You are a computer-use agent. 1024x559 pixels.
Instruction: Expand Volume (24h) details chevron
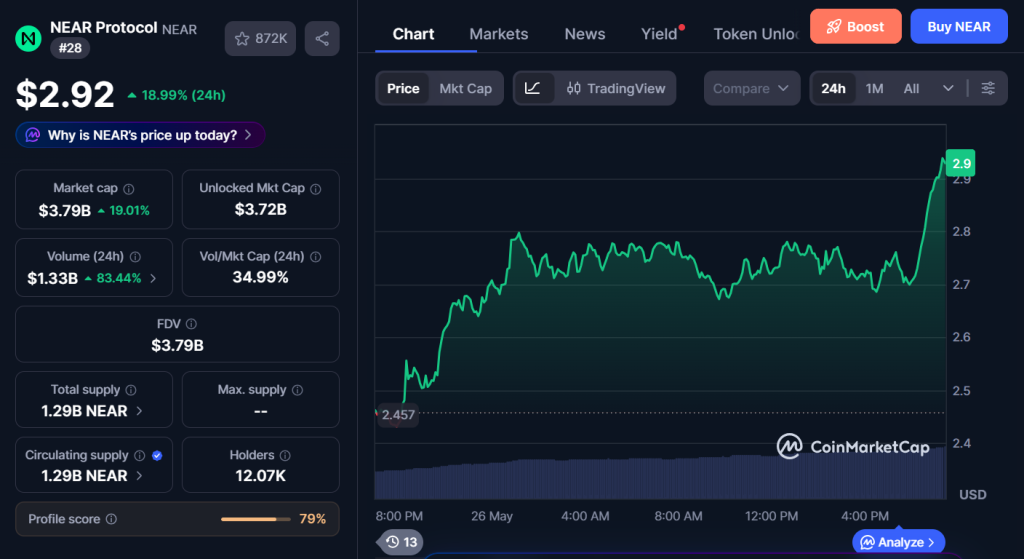pyautogui.click(x=153, y=278)
